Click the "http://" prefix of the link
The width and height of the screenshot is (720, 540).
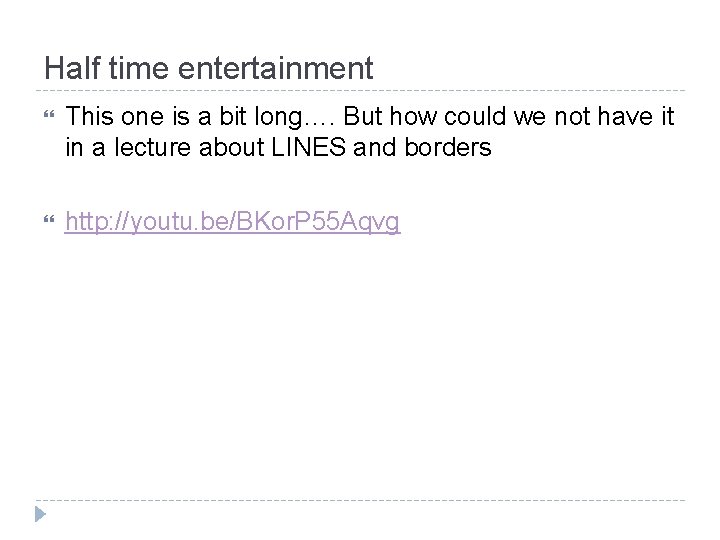[x=95, y=221]
